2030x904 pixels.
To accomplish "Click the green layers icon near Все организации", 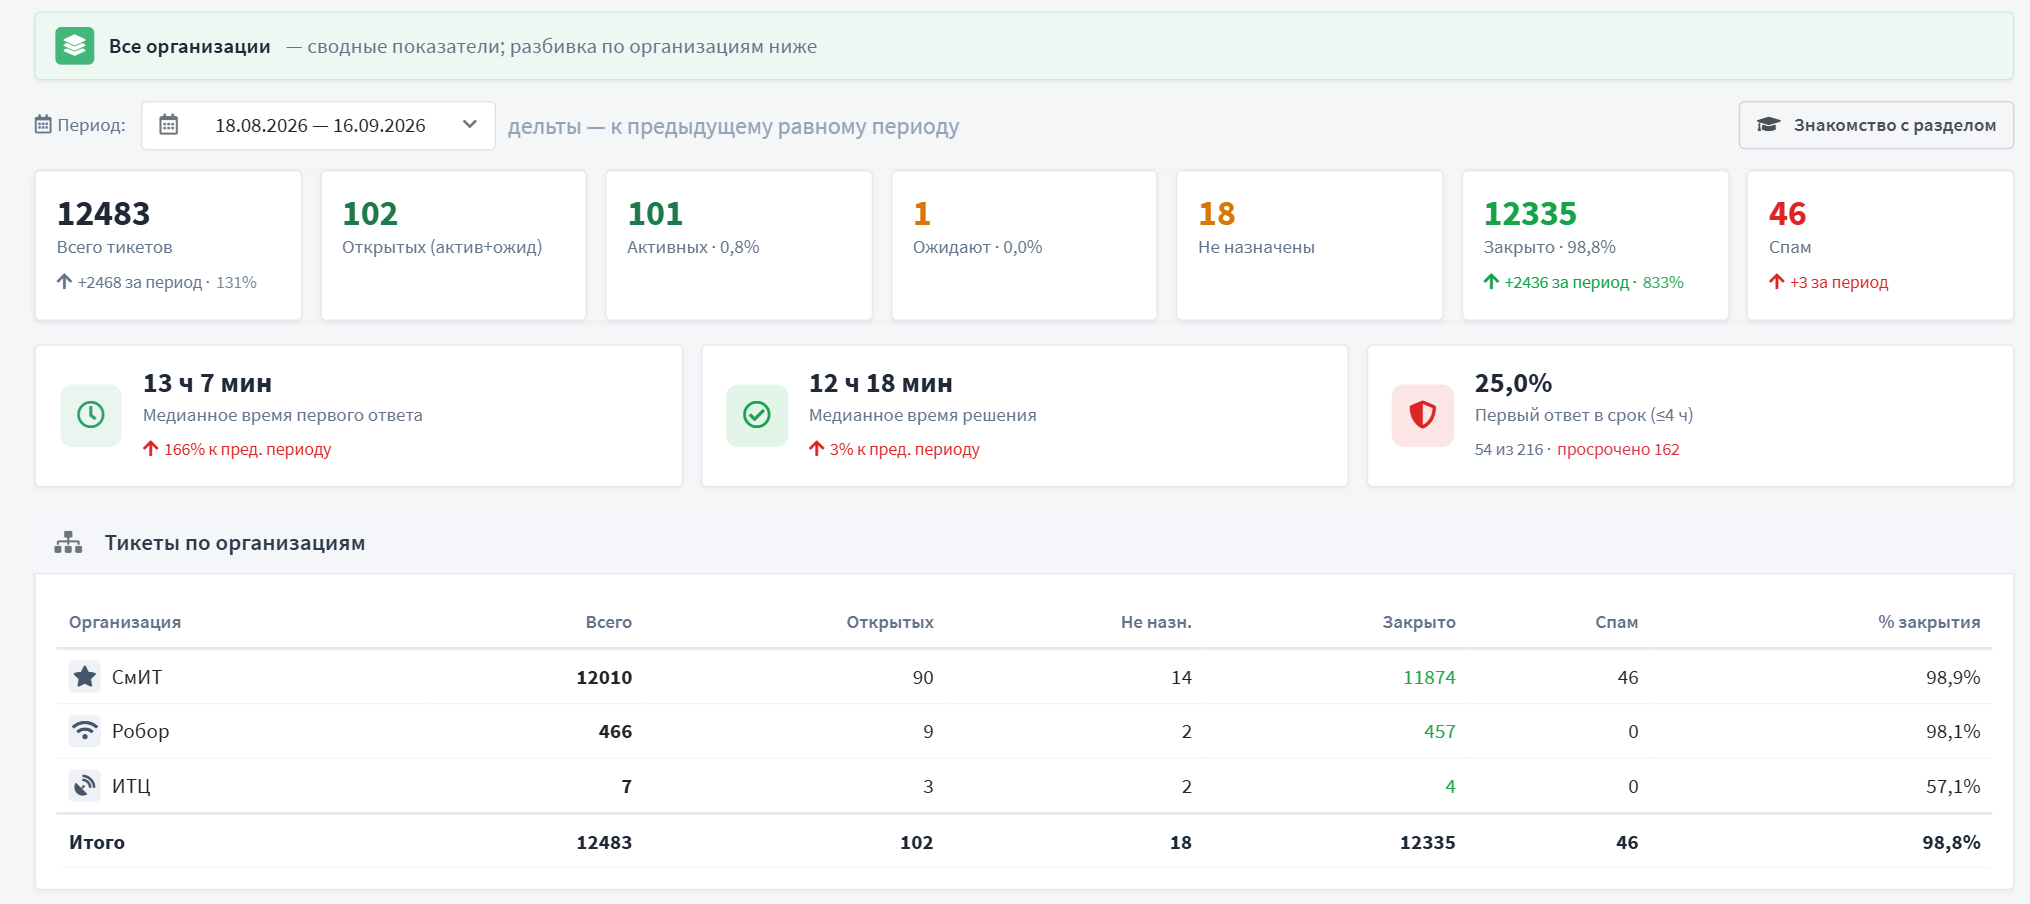I will [74, 46].
